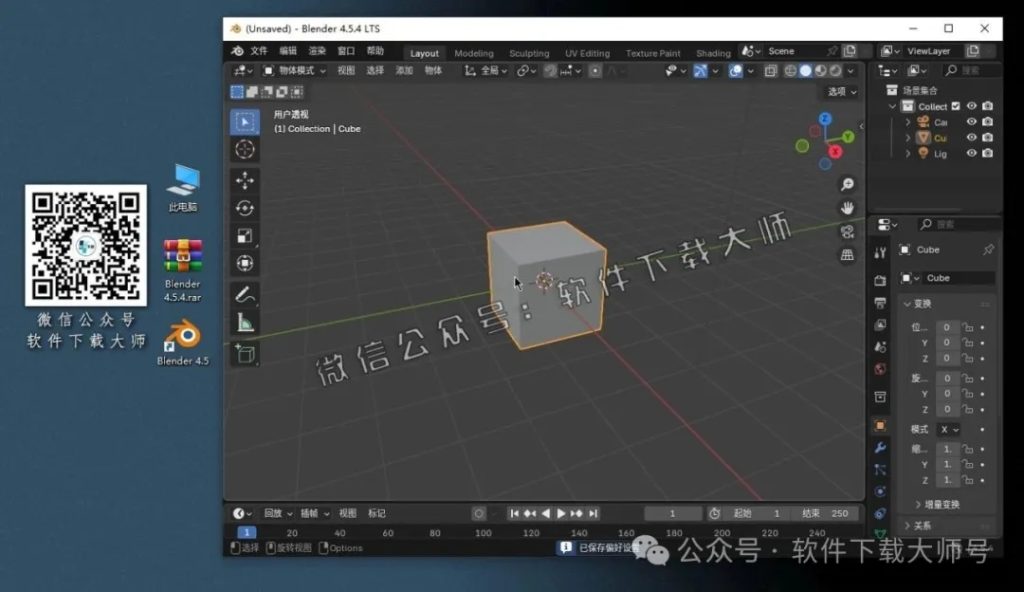Select the Scale tool
This screenshot has width=1024, height=592.
point(245,235)
